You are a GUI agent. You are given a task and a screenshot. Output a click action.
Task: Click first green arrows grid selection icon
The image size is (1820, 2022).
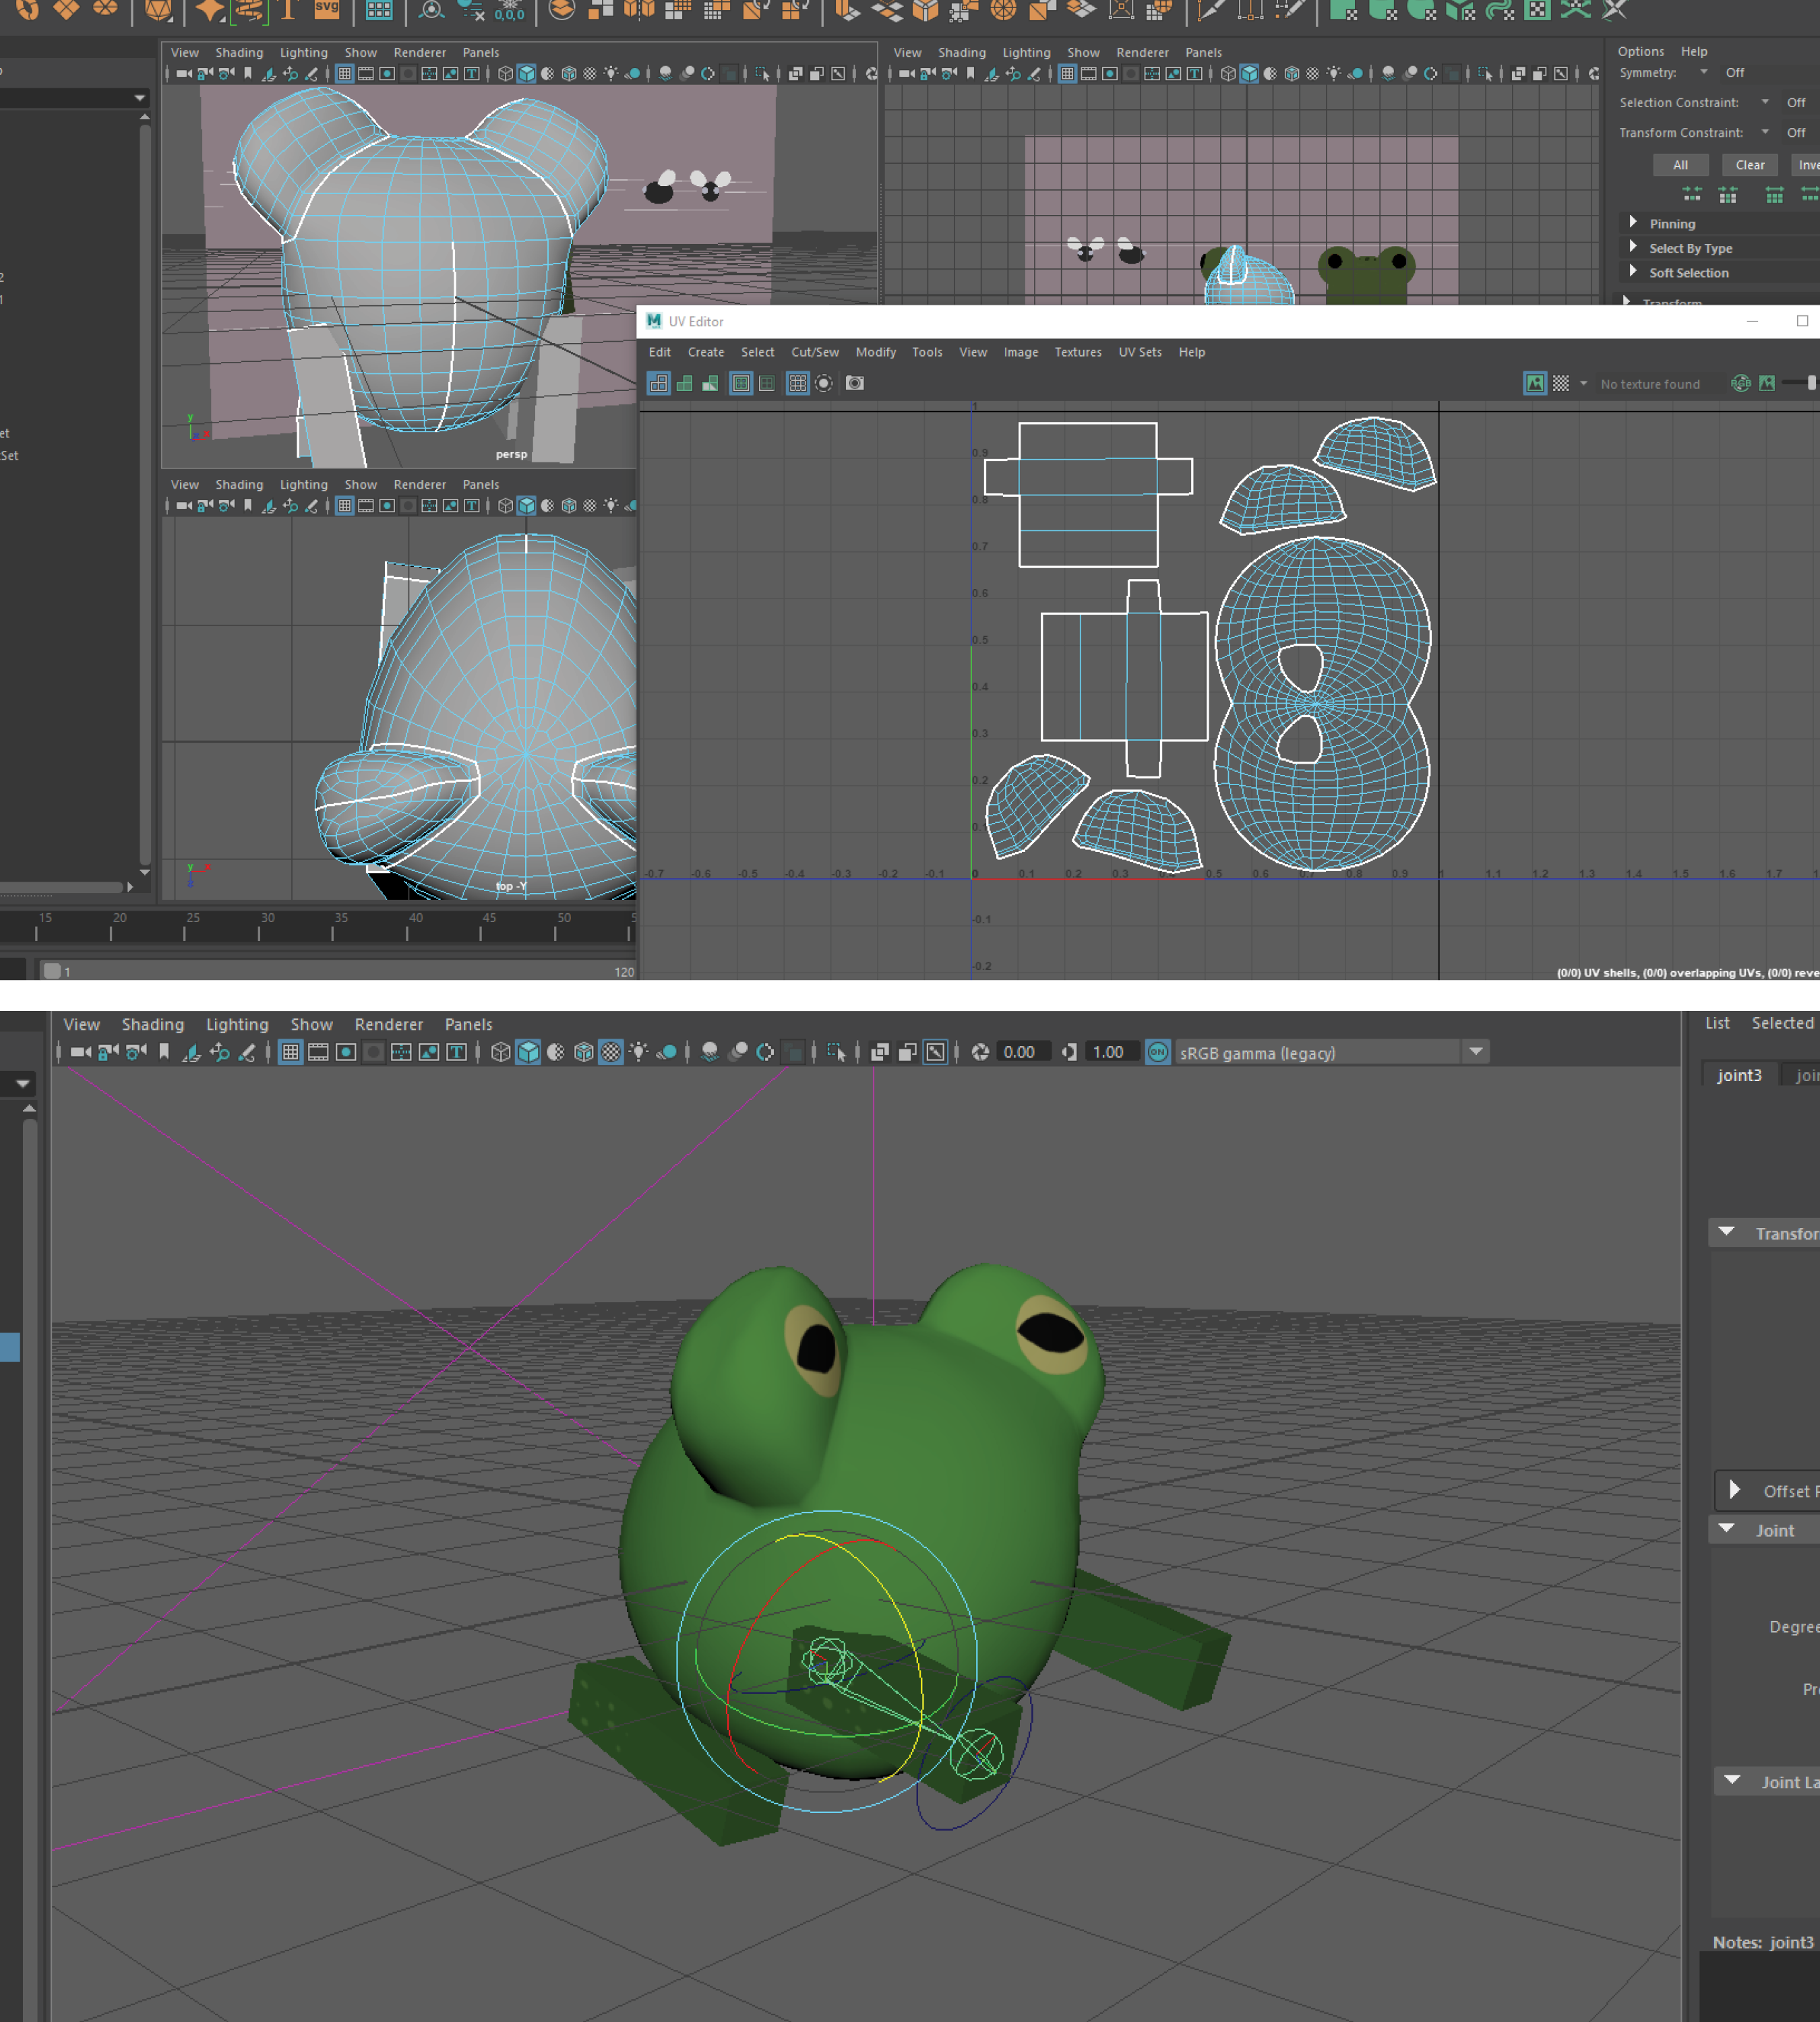1692,194
